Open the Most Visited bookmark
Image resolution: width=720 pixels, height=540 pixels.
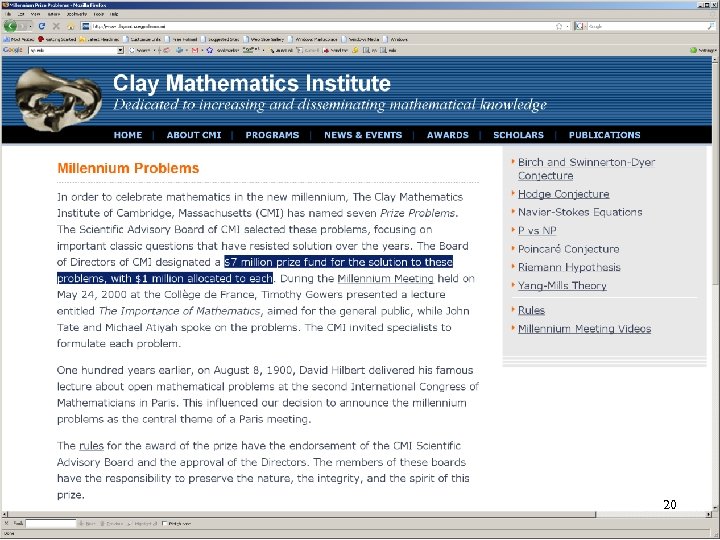tap(19, 39)
